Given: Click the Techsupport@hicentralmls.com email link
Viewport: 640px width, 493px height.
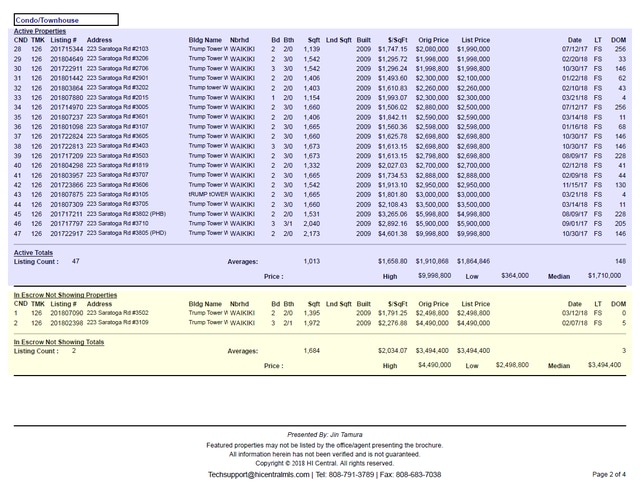Looking at the screenshot, I should [x=259, y=474].
